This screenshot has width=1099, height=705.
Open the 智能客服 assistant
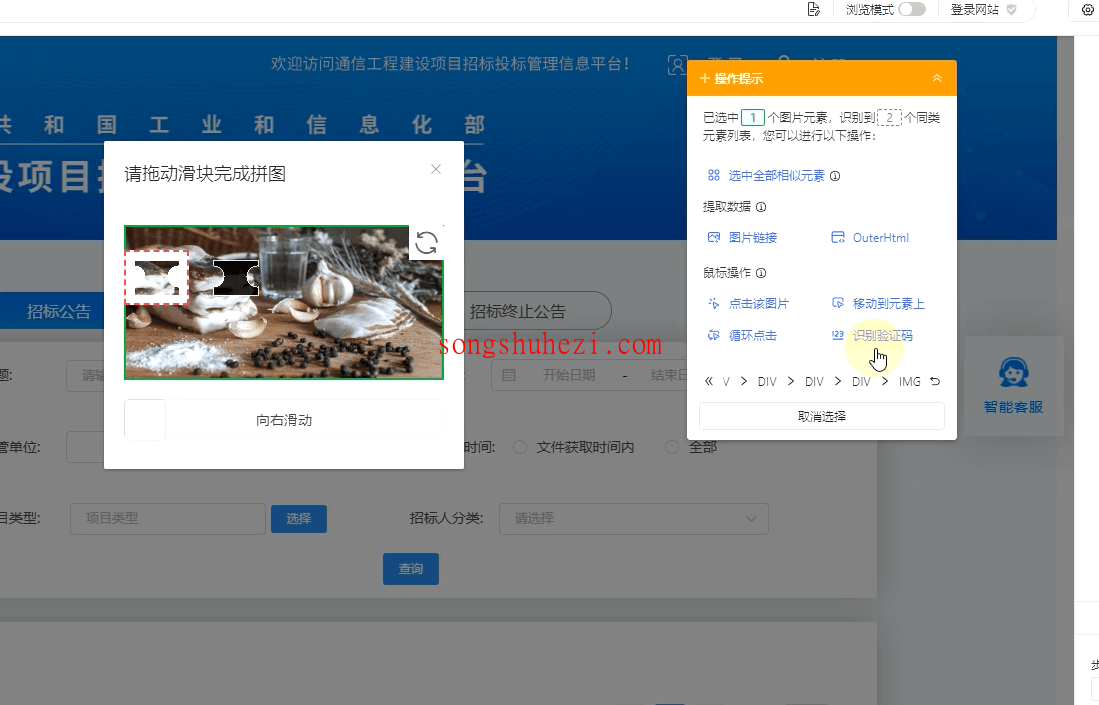pos(1013,386)
